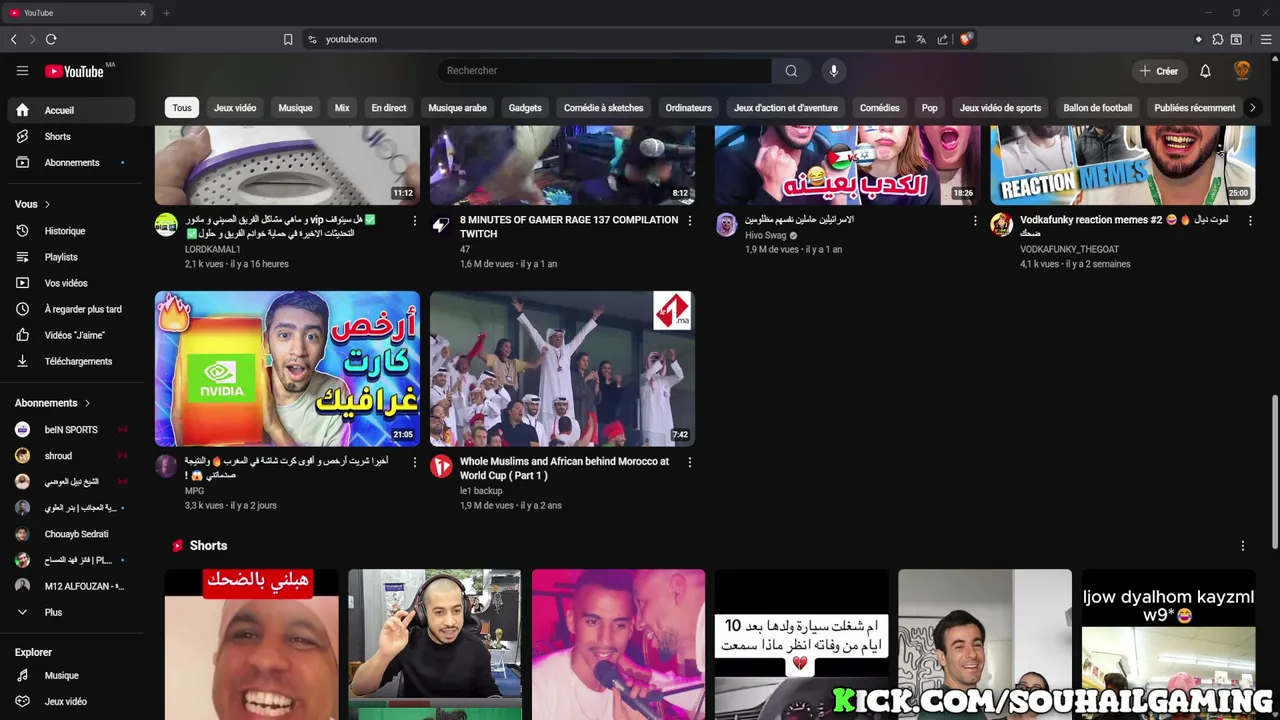This screenshot has height=720, width=1280.
Task: Click the browser reload button
Action: [x=51, y=39]
